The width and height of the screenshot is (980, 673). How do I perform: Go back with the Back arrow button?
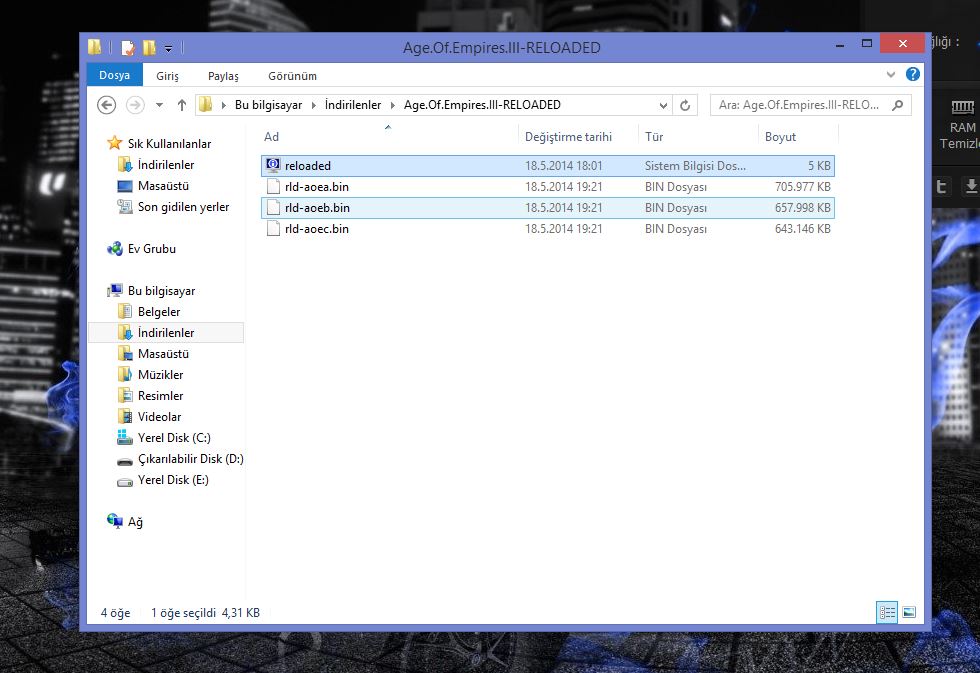[x=107, y=105]
